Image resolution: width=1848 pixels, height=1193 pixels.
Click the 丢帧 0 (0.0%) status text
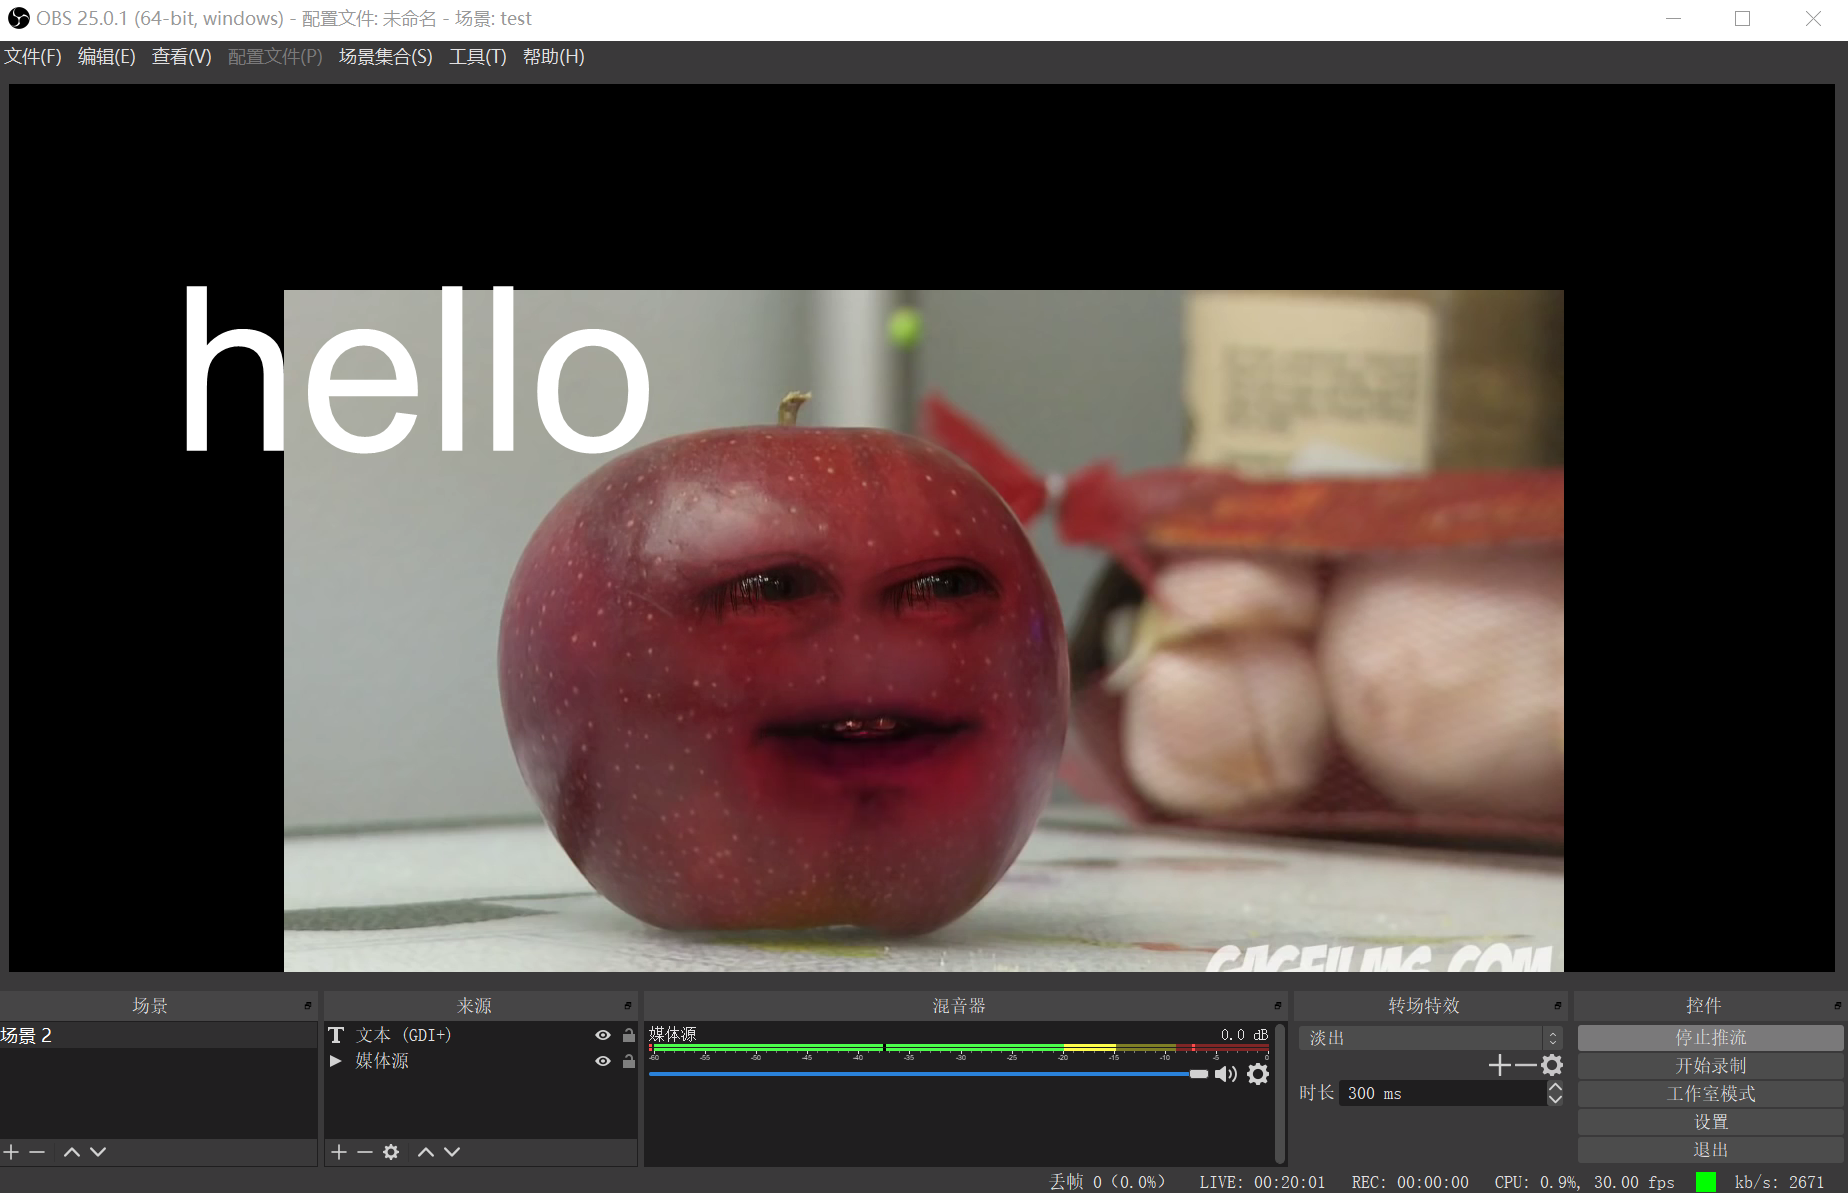pyautogui.click(x=1107, y=1182)
